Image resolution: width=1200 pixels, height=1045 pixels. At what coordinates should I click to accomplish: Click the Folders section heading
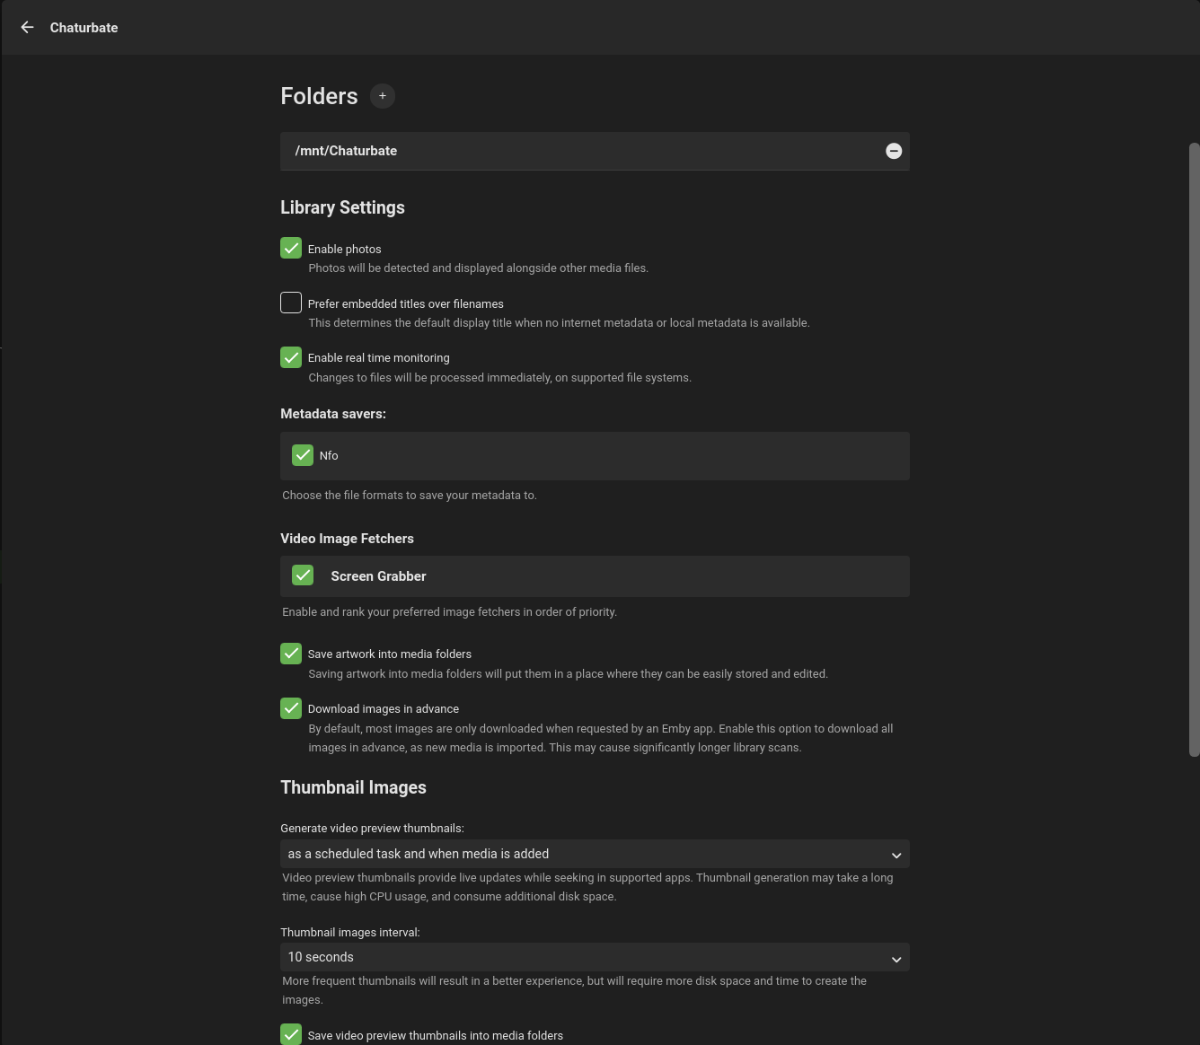(x=319, y=96)
